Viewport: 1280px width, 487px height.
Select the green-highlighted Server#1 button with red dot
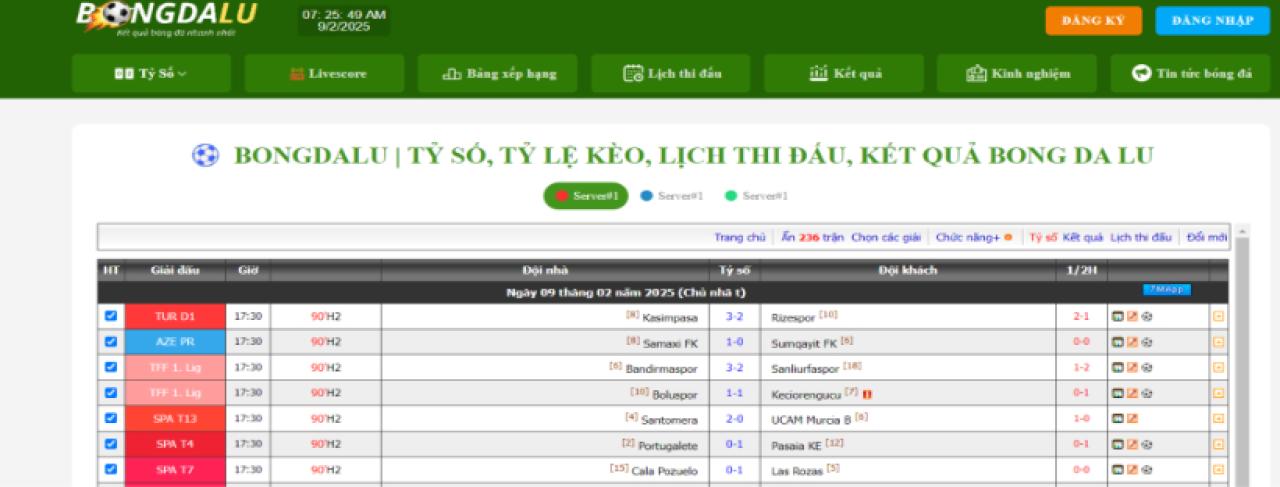coord(586,196)
